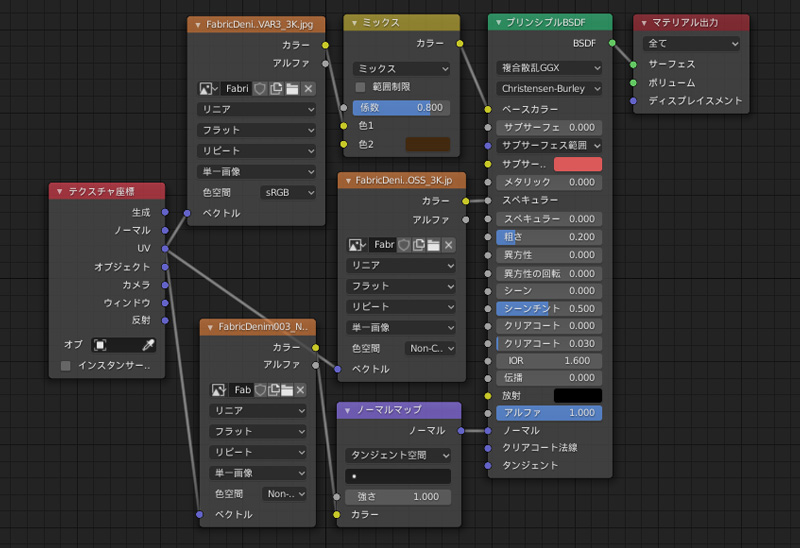Unlink image with X on VAR3_3K.jpg node

coord(308,88)
